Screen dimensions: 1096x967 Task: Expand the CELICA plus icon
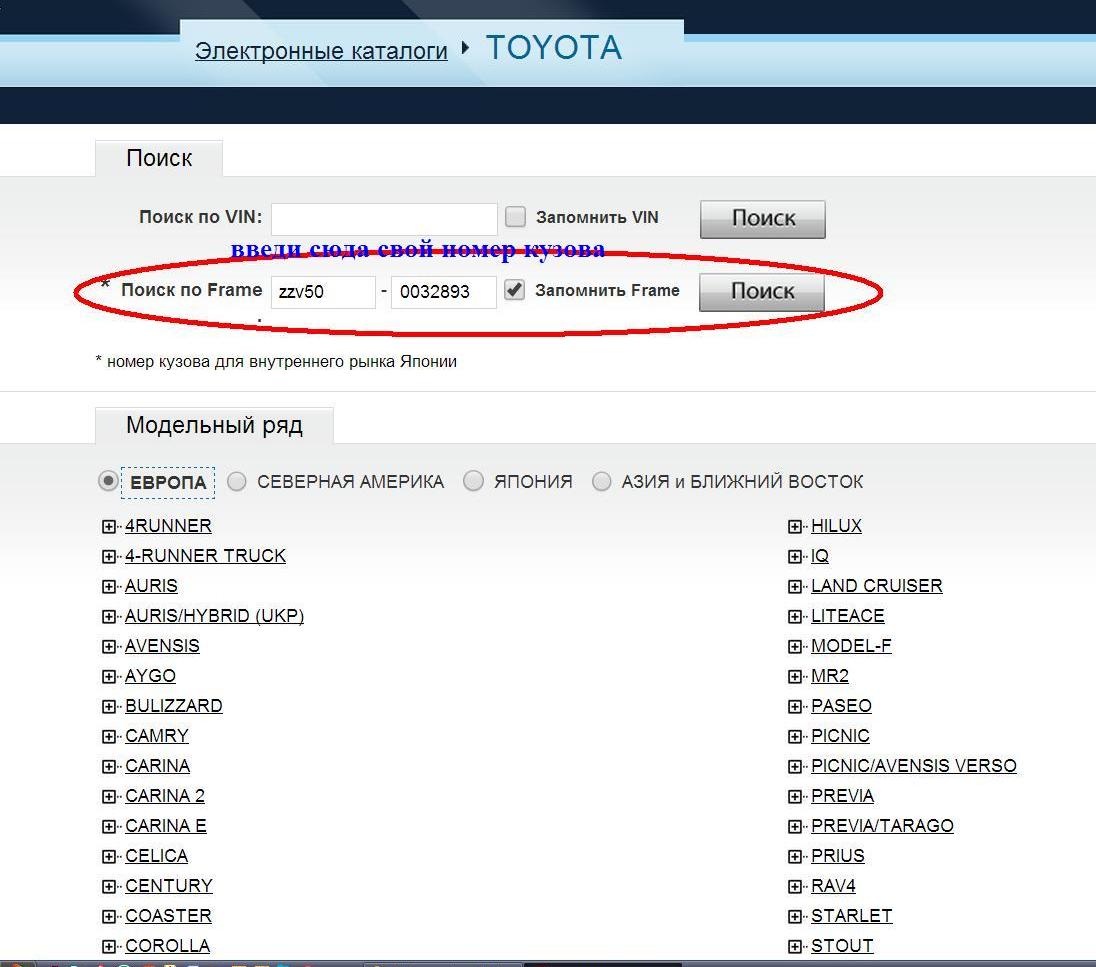tap(109, 856)
